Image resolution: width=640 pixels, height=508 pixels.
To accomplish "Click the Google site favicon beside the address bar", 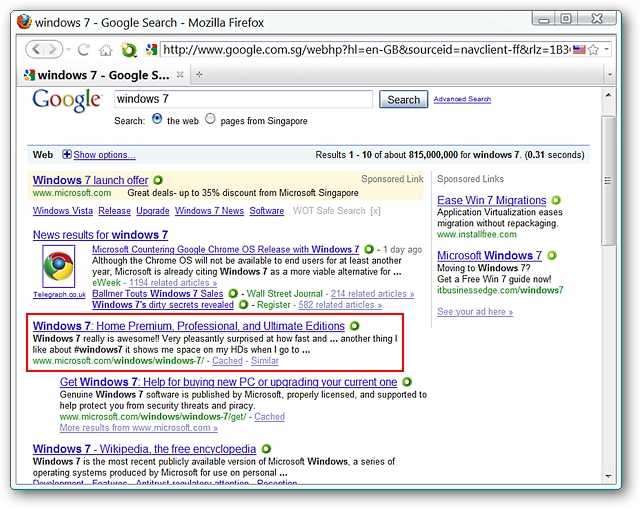I will point(152,50).
